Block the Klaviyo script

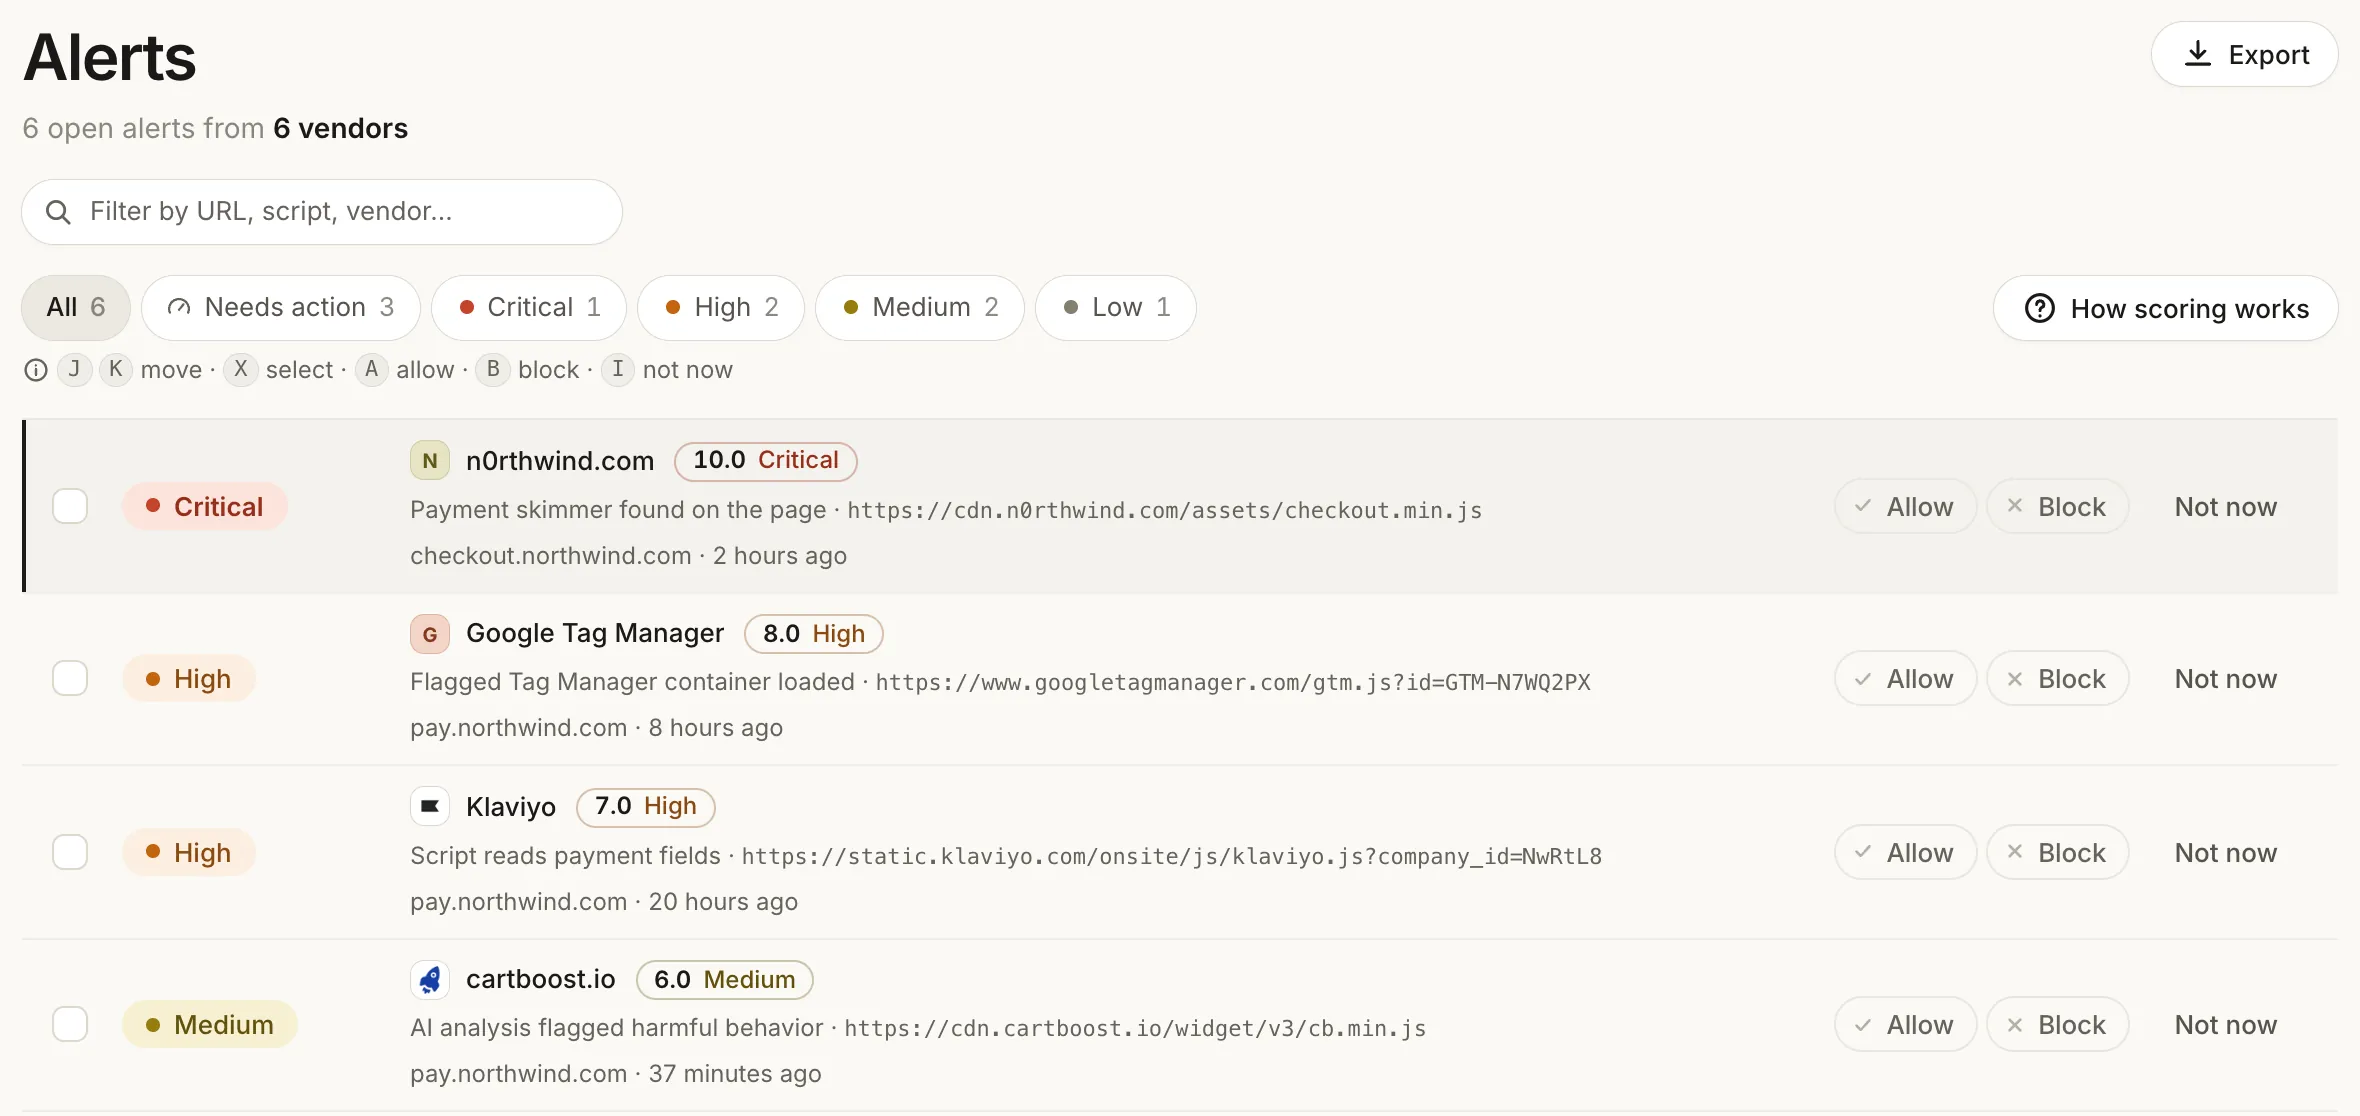pyautogui.click(x=2058, y=853)
